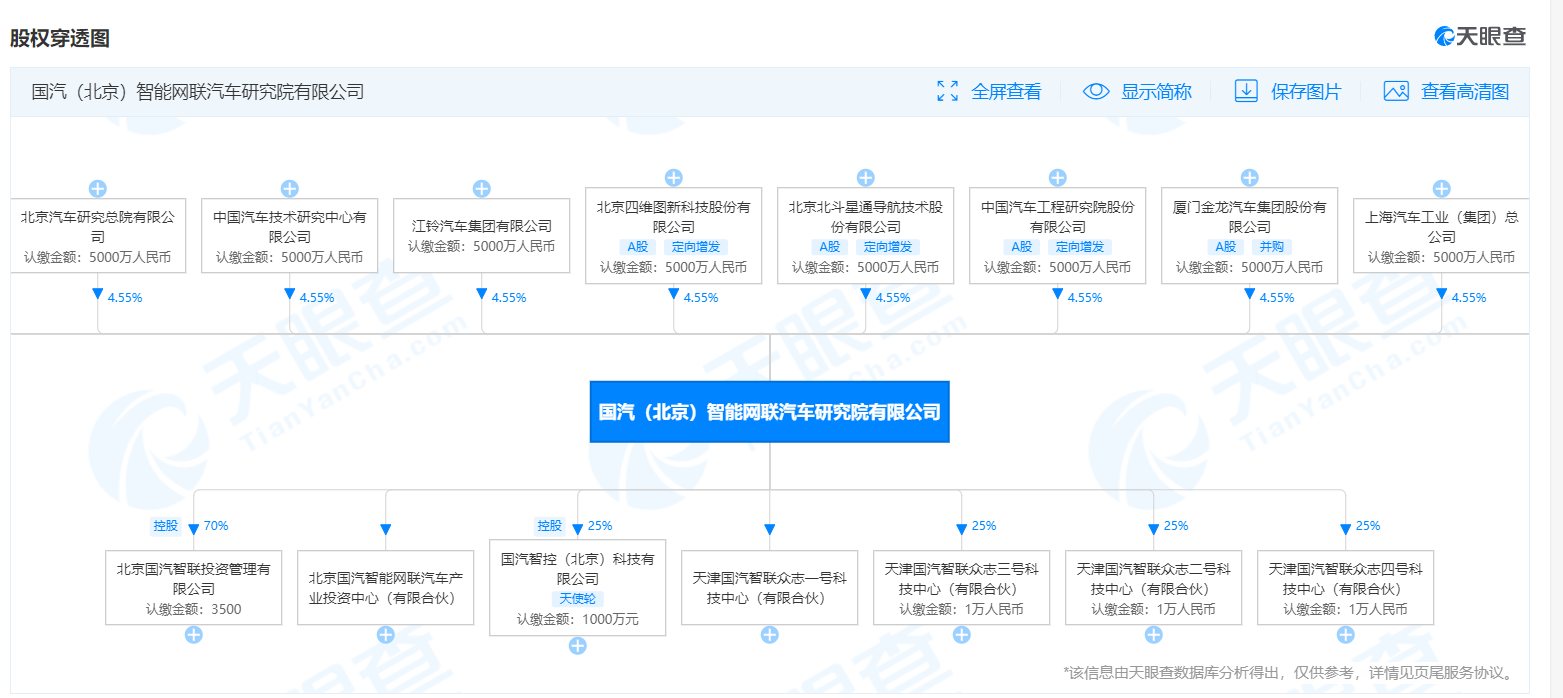This screenshot has height=698, width=1563.
Task: Click the 定向增发 tag on 北京北斗星通导航
Action: [x=887, y=247]
